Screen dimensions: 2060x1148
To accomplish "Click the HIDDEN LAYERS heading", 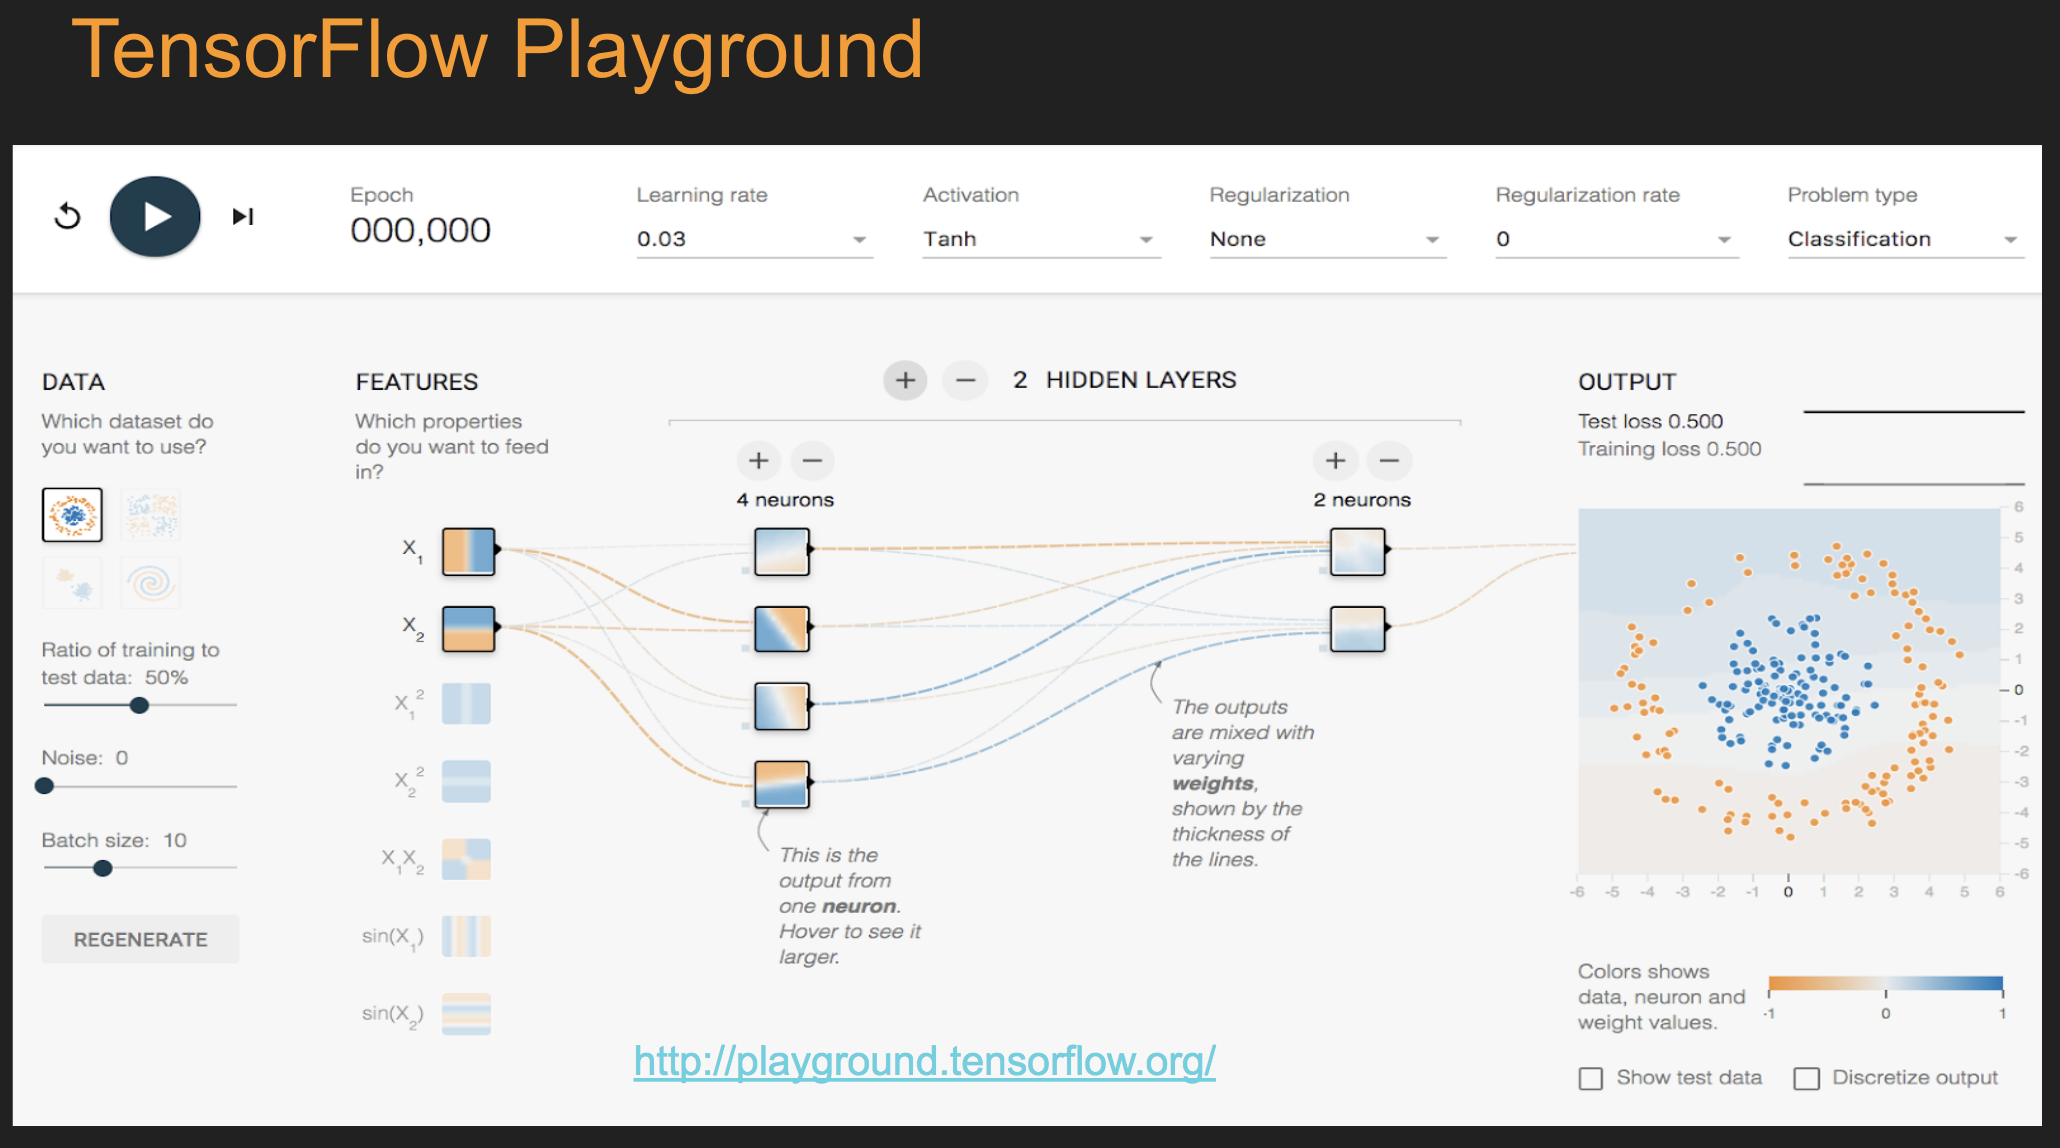I will 1141,380.
